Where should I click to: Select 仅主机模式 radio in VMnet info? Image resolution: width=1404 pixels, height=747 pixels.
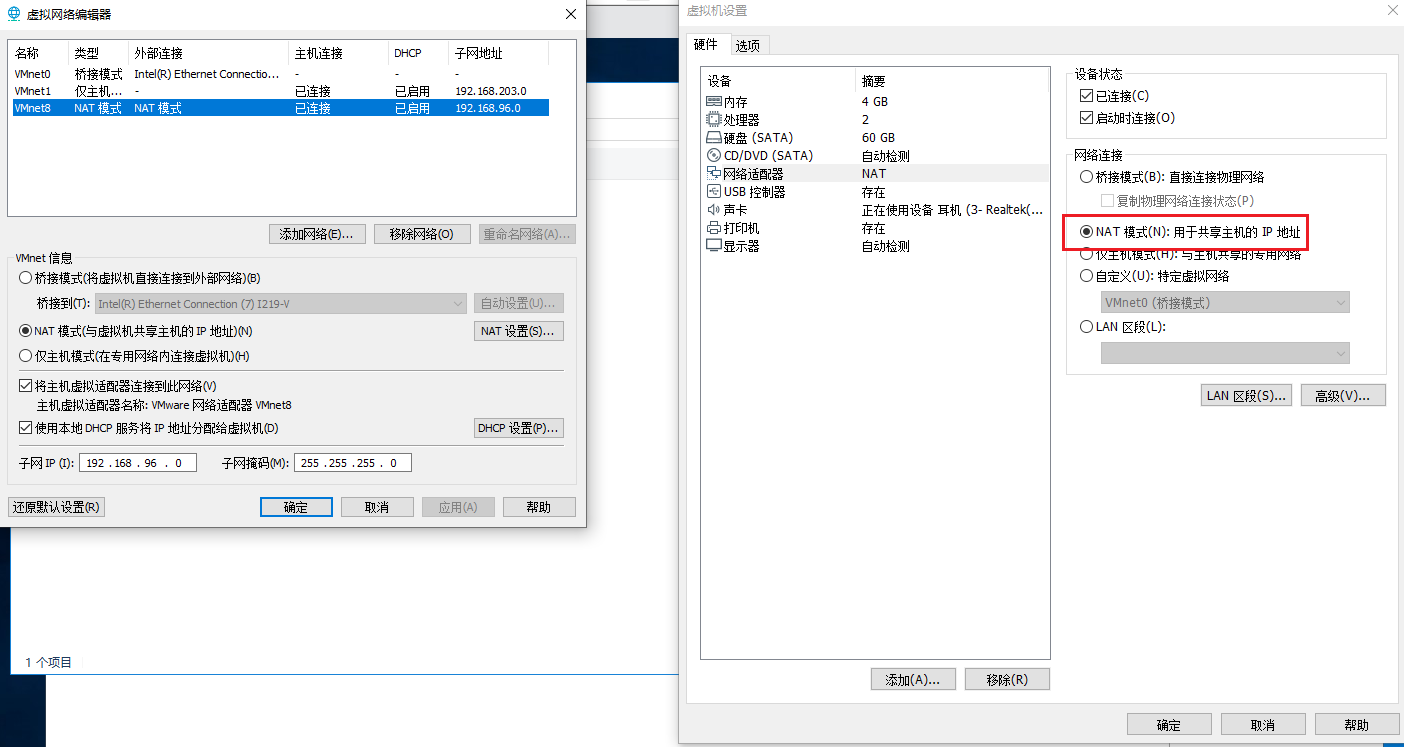point(26,356)
